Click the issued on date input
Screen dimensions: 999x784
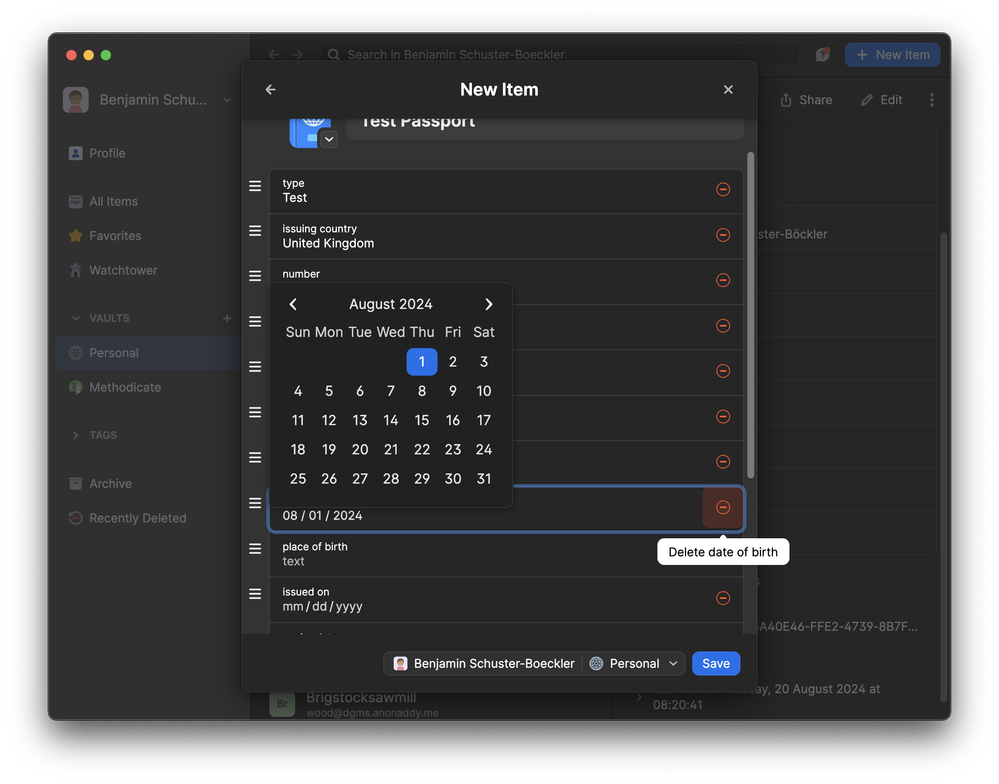(x=323, y=606)
